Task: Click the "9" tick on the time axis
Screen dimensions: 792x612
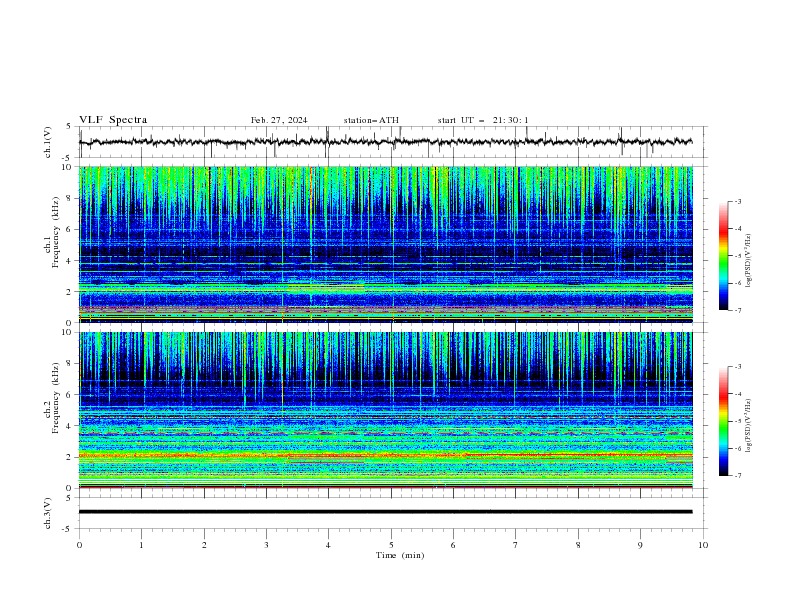Action: 640,545
